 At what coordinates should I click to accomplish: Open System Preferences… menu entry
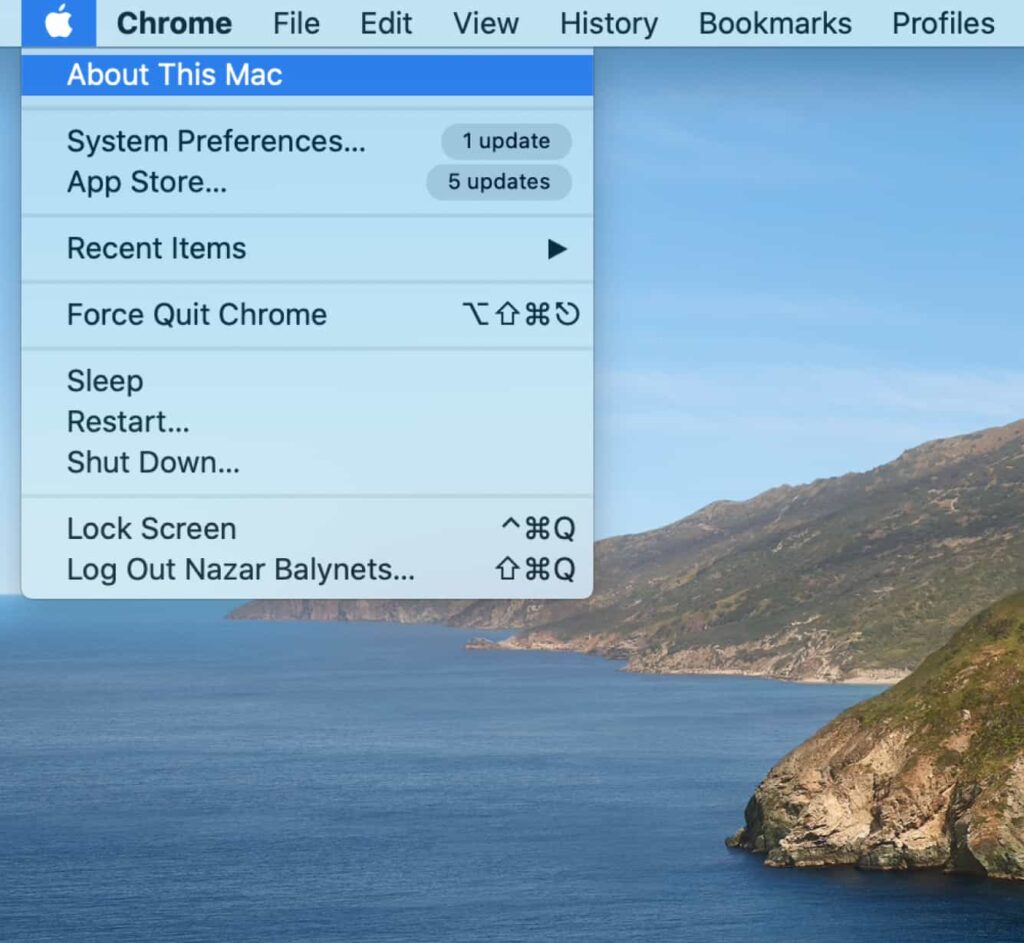click(307, 141)
